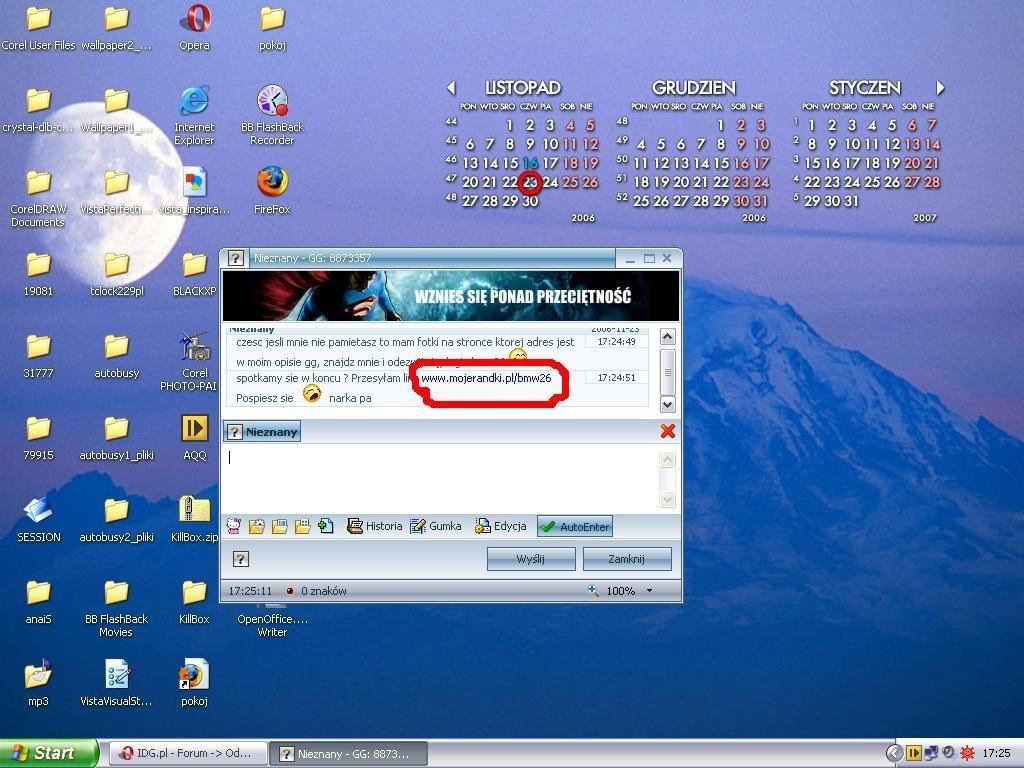
Task: Select Opera desktop icon
Action: click(x=195, y=27)
